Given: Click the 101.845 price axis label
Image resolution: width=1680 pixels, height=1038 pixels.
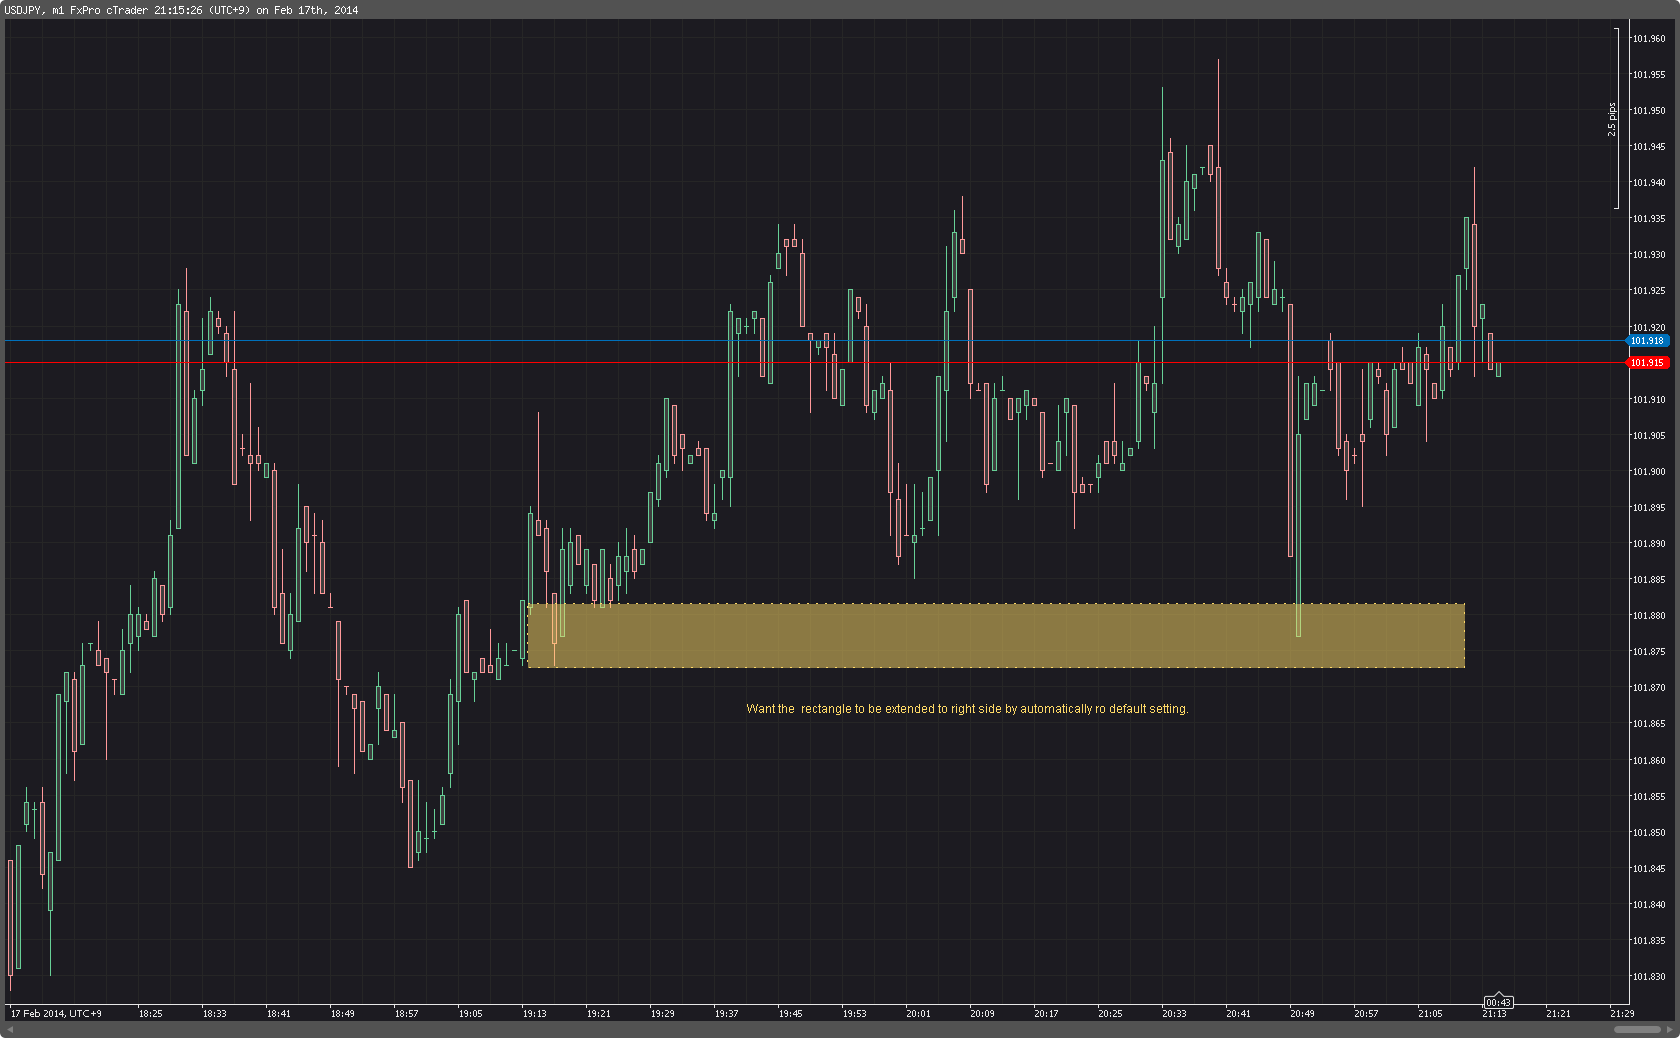Looking at the screenshot, I should tap(1649, 869).
